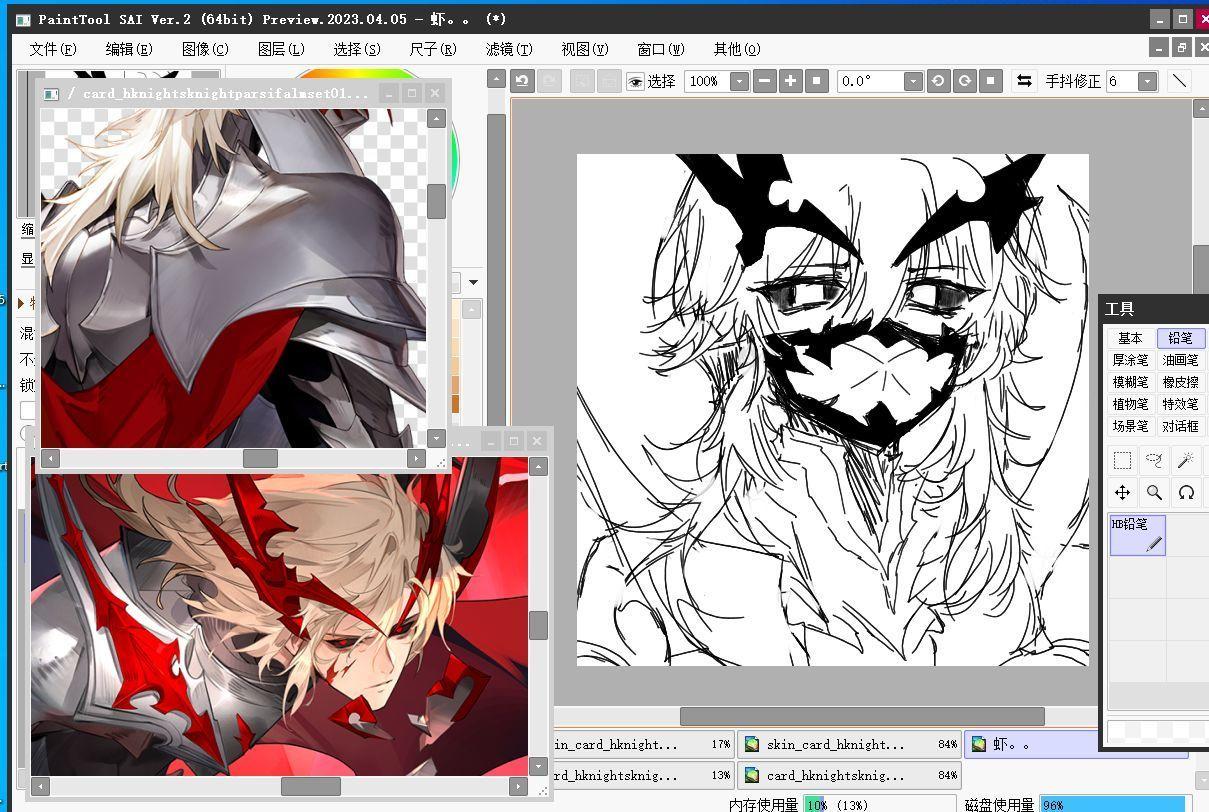Switch to the 植物笔 tool group
The image size is (1209, 812).
pyautogui.click(x=1130, y=404)
